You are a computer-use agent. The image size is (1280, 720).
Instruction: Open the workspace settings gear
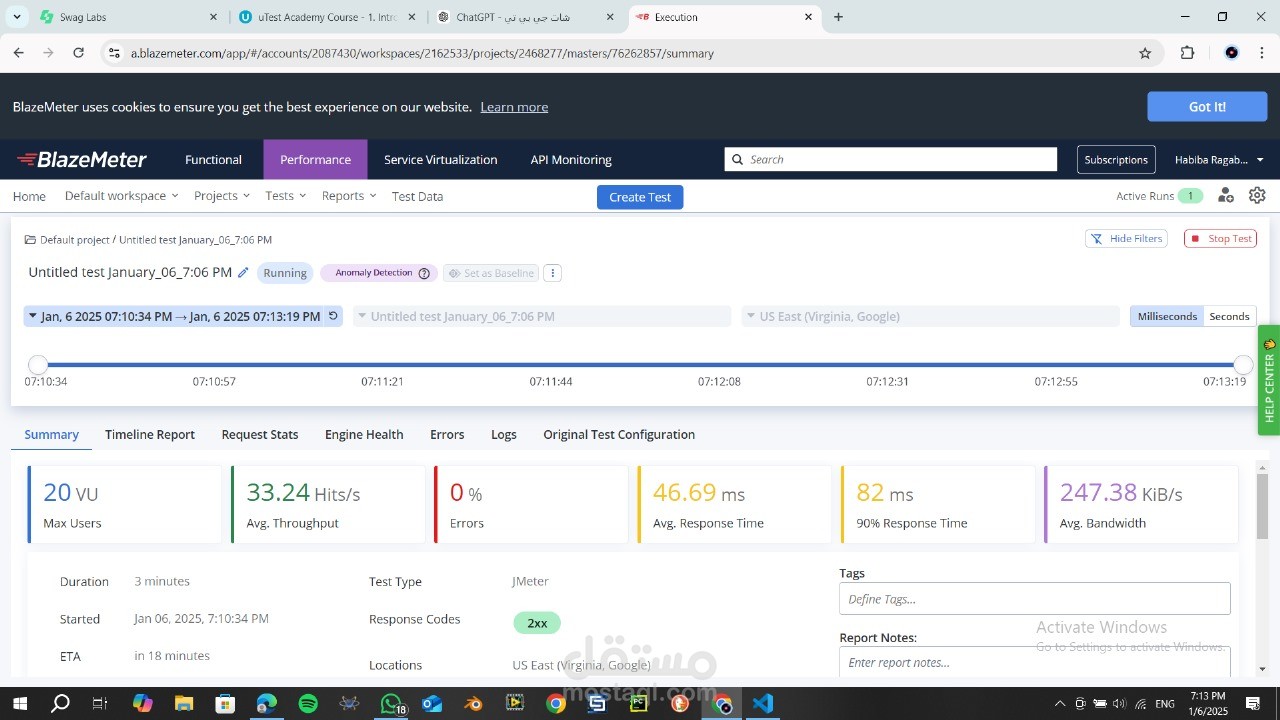click(1257, 195)
